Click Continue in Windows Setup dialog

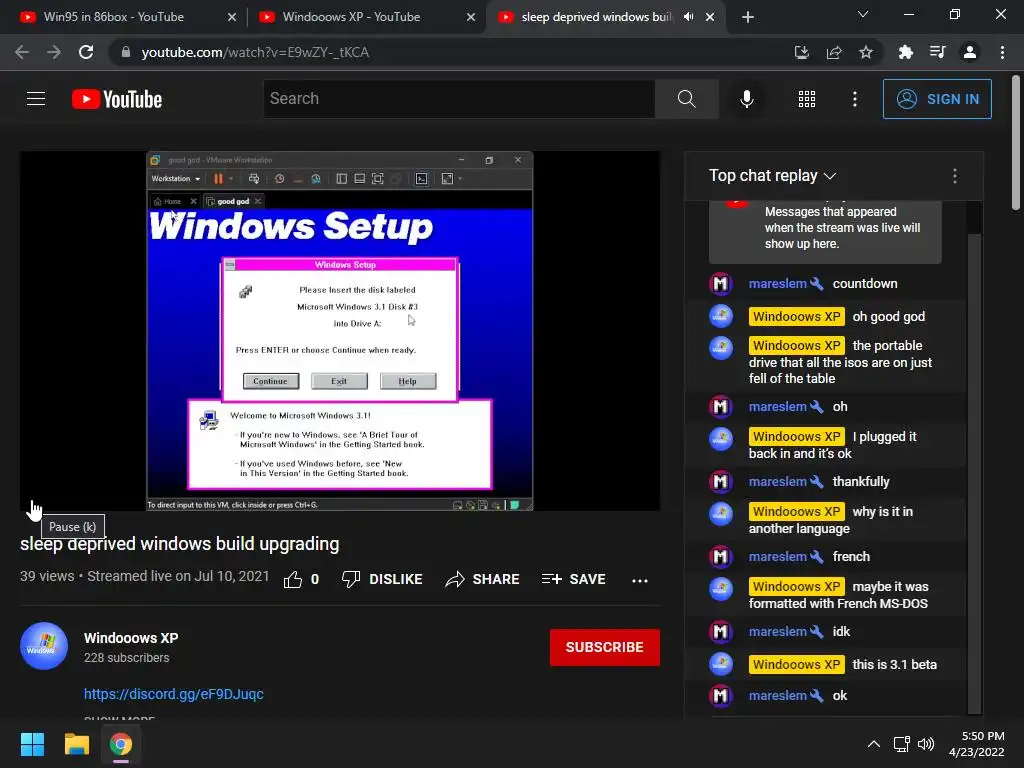271,381
